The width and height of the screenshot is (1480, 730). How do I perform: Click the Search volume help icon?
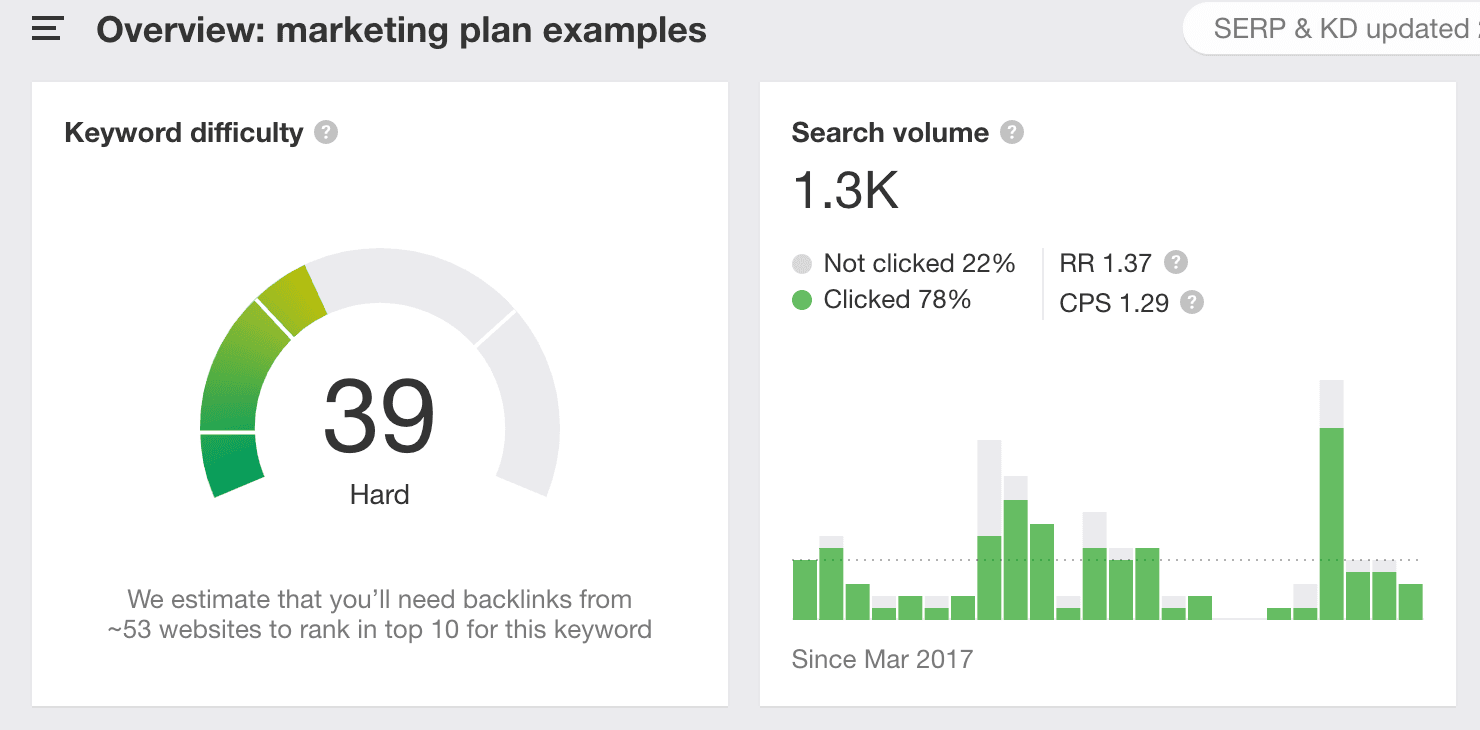(x=1012, y=132)
